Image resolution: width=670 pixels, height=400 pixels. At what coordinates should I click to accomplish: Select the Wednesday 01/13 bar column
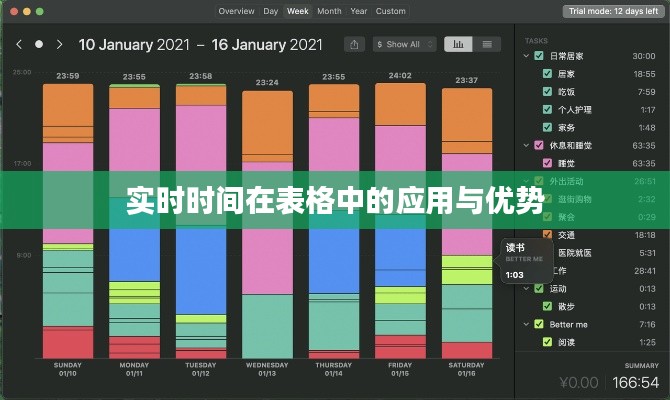click(266, 220)
